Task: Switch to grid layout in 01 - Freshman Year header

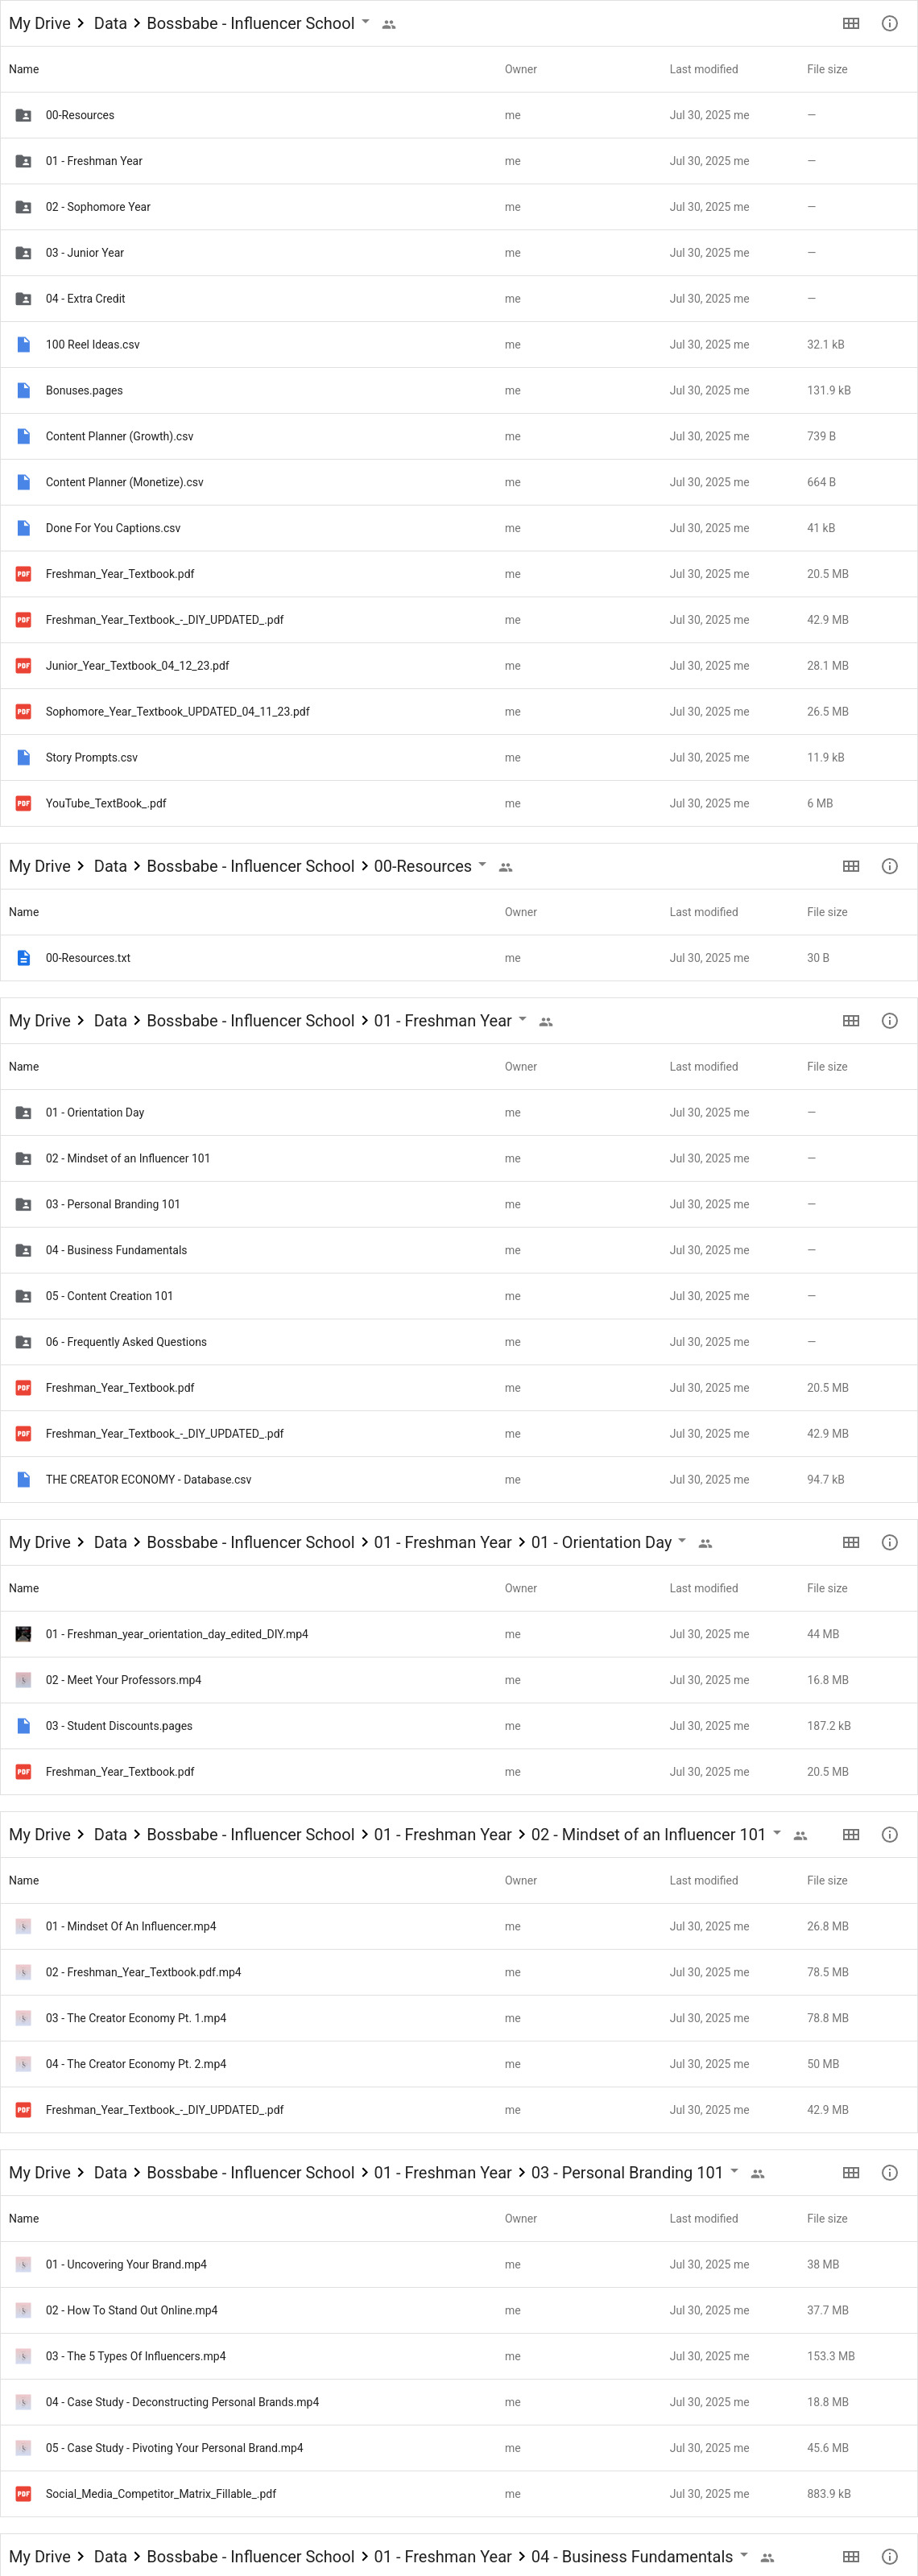Action: (850, 1021)
